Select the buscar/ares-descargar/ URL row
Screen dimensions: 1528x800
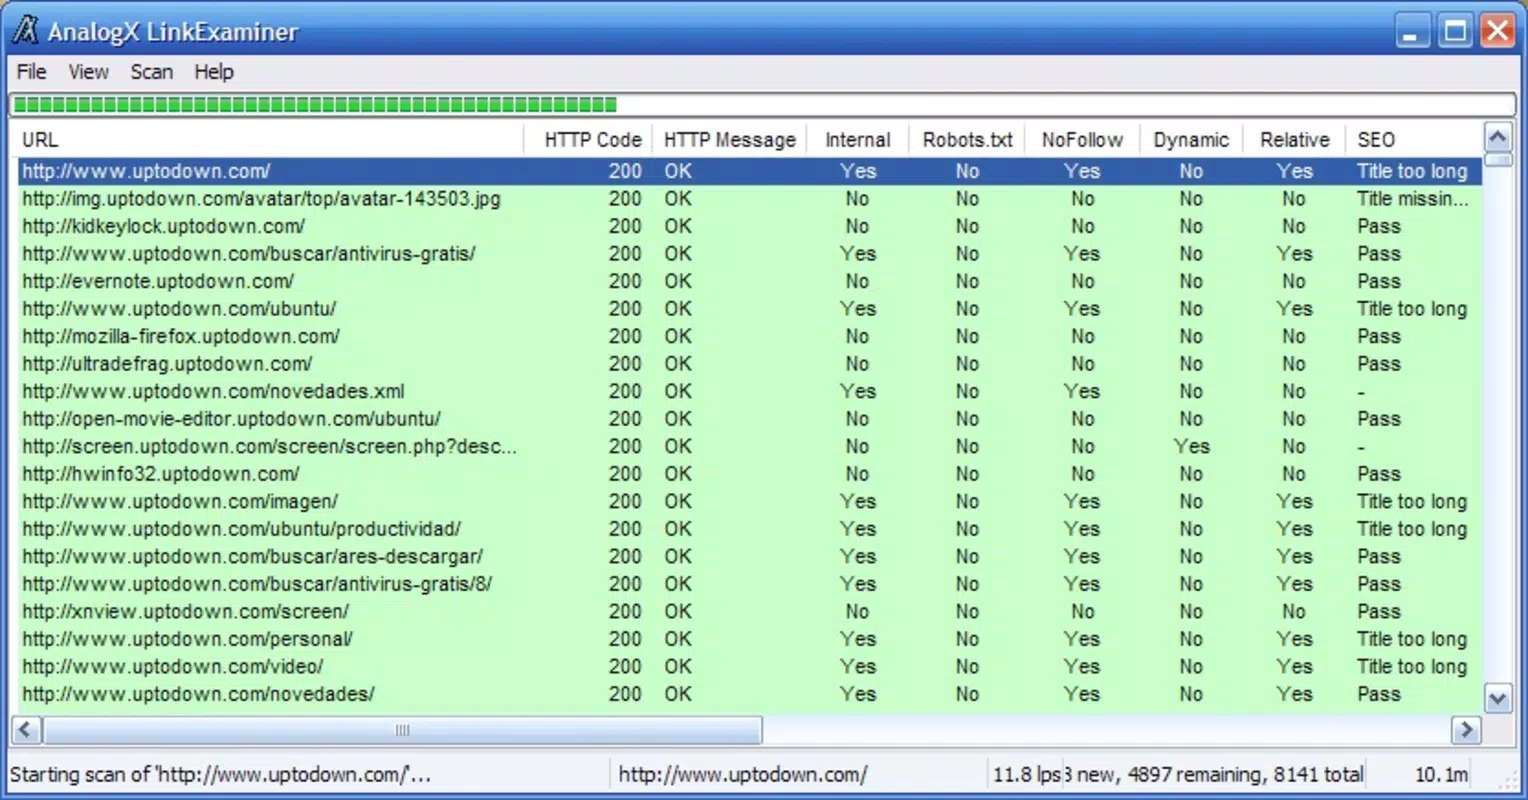click(x=749, y=556)
